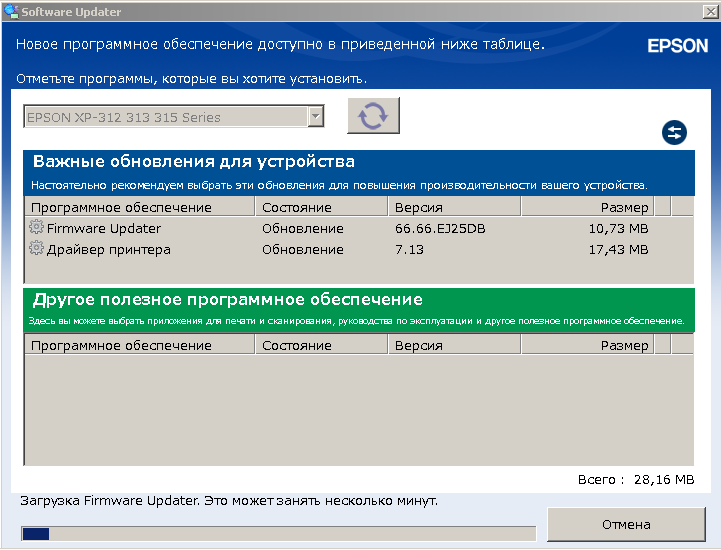Sort other software by Программное обеспечение column

(x=139, y=345)
